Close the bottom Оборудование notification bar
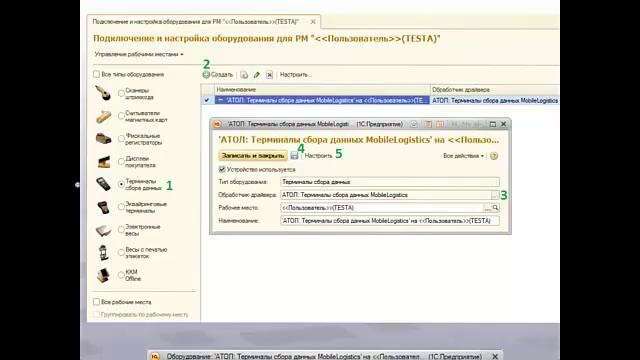Viewport: 640px width, 360px height. (495, 356)
